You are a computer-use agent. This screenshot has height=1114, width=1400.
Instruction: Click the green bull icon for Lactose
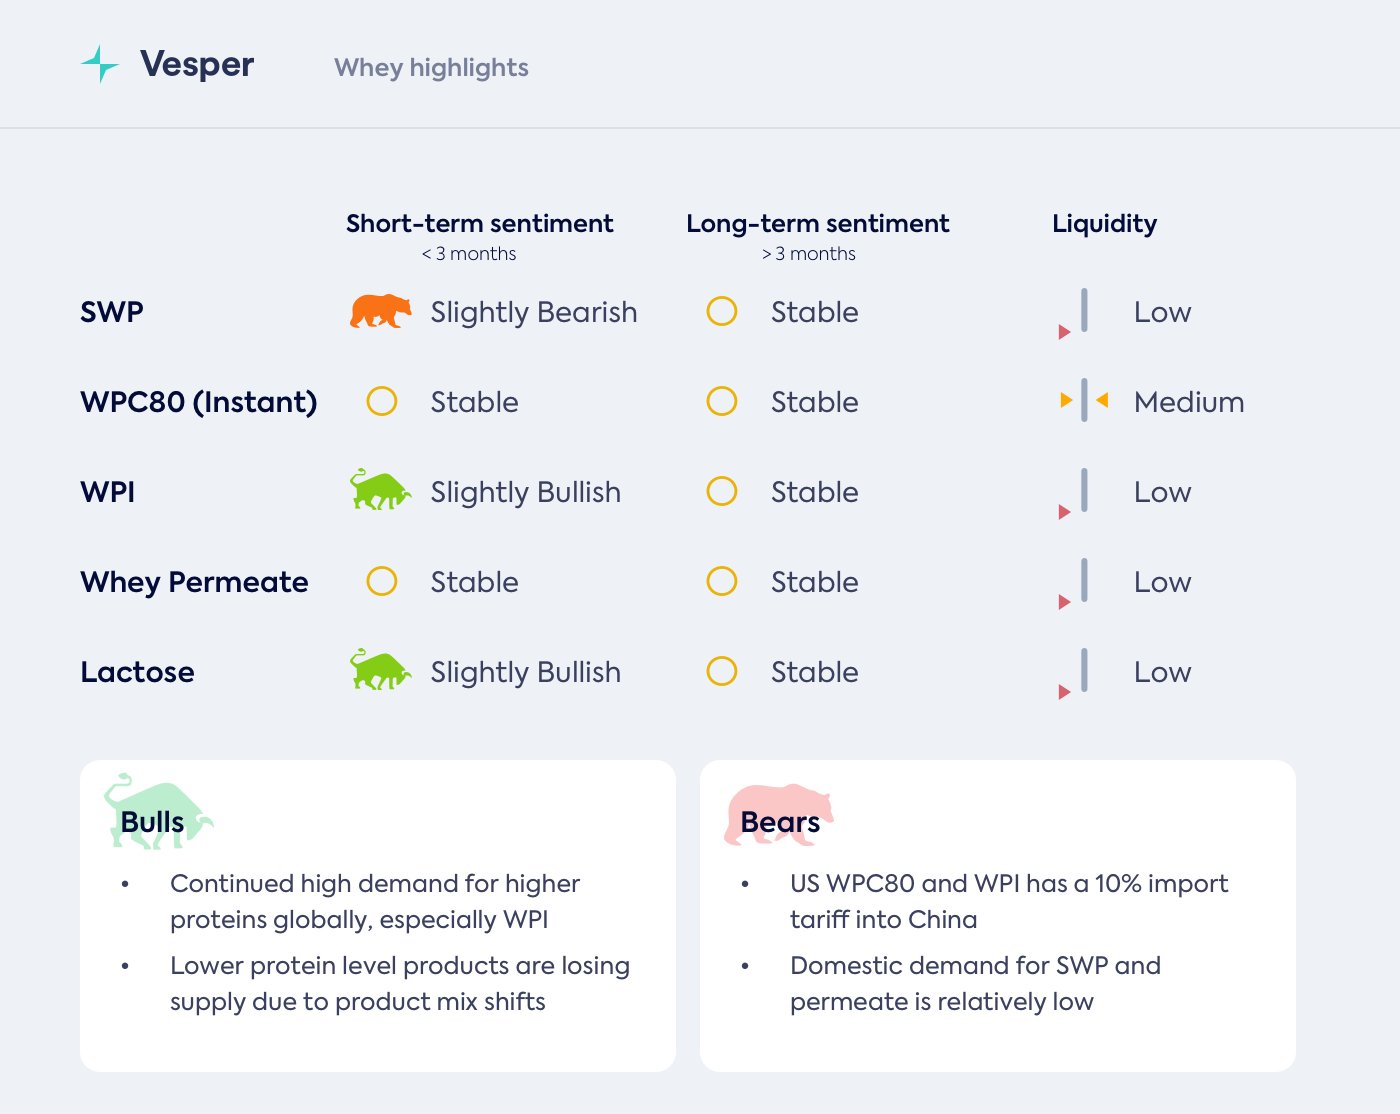380,670
